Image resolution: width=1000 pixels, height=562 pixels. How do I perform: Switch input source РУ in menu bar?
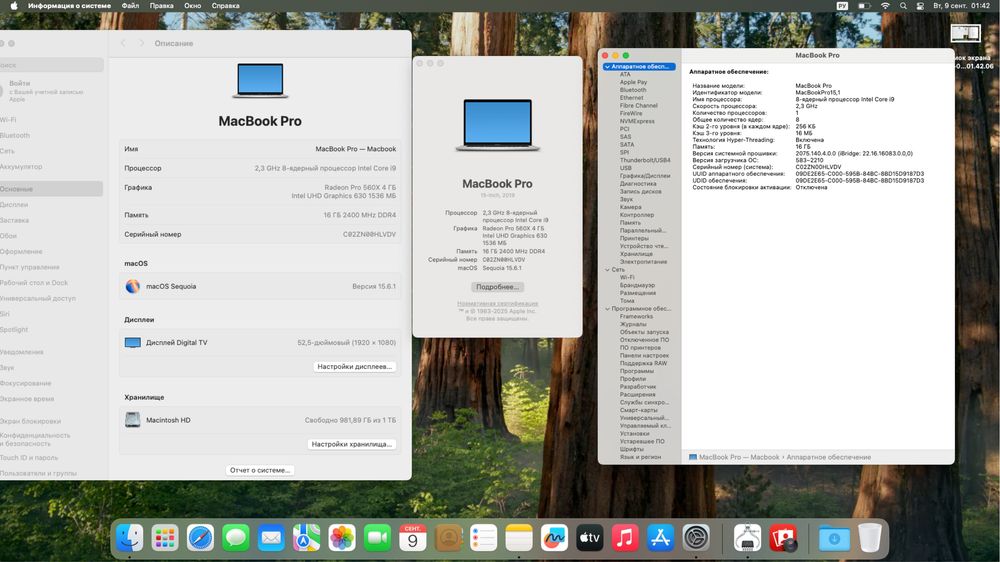point(842,6)
